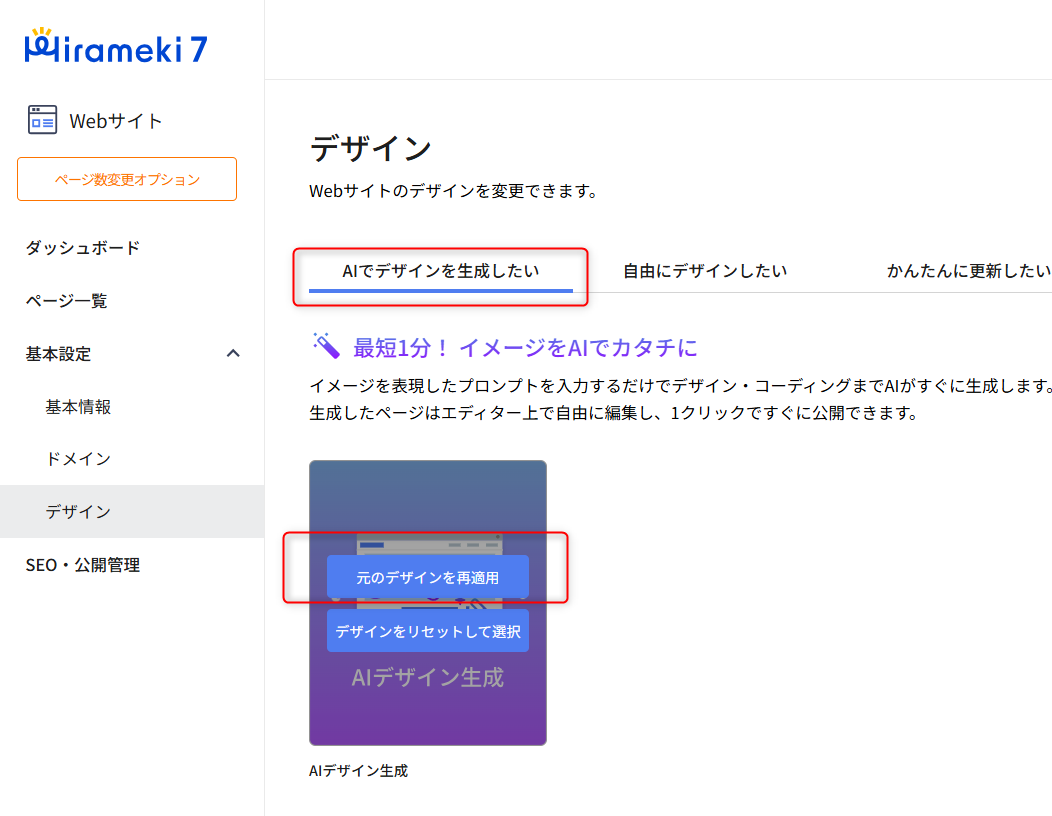Open SEO・公開管理 in the sidebar
Viewport: 1052px width, 816px height.
coord(83,565)
